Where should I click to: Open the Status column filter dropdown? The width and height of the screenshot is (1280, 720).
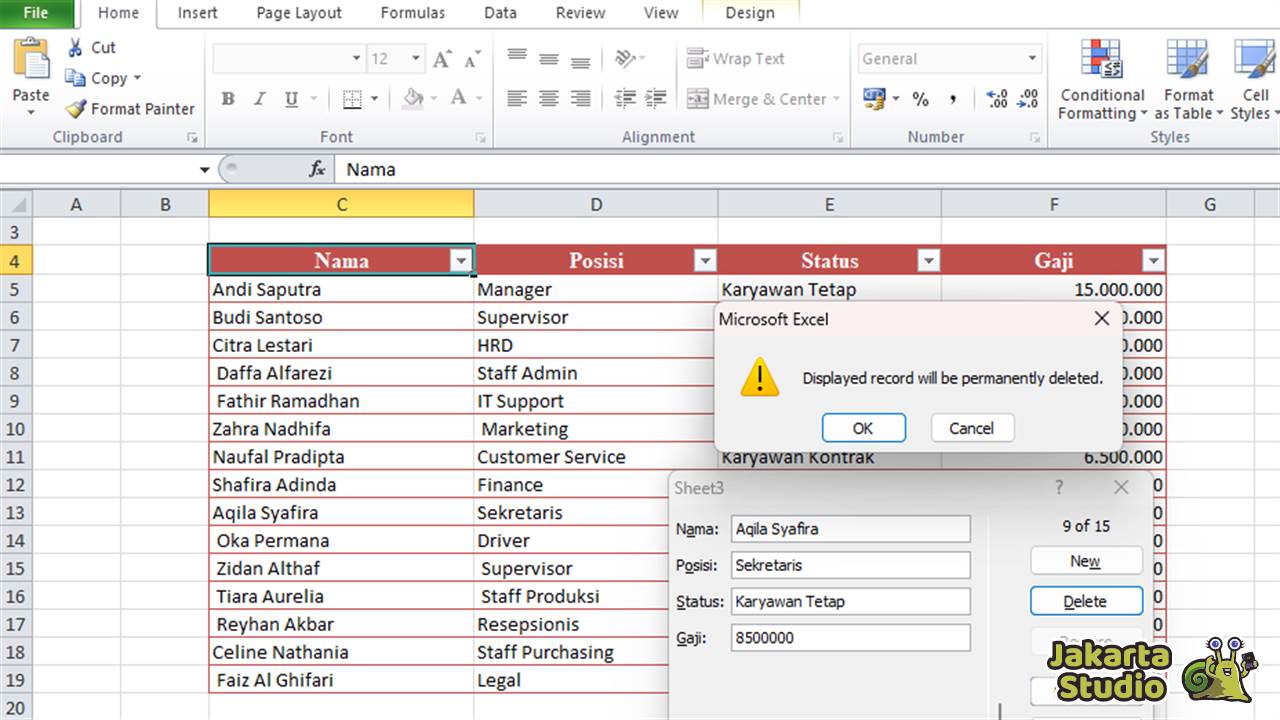click(x=928, y=260)
